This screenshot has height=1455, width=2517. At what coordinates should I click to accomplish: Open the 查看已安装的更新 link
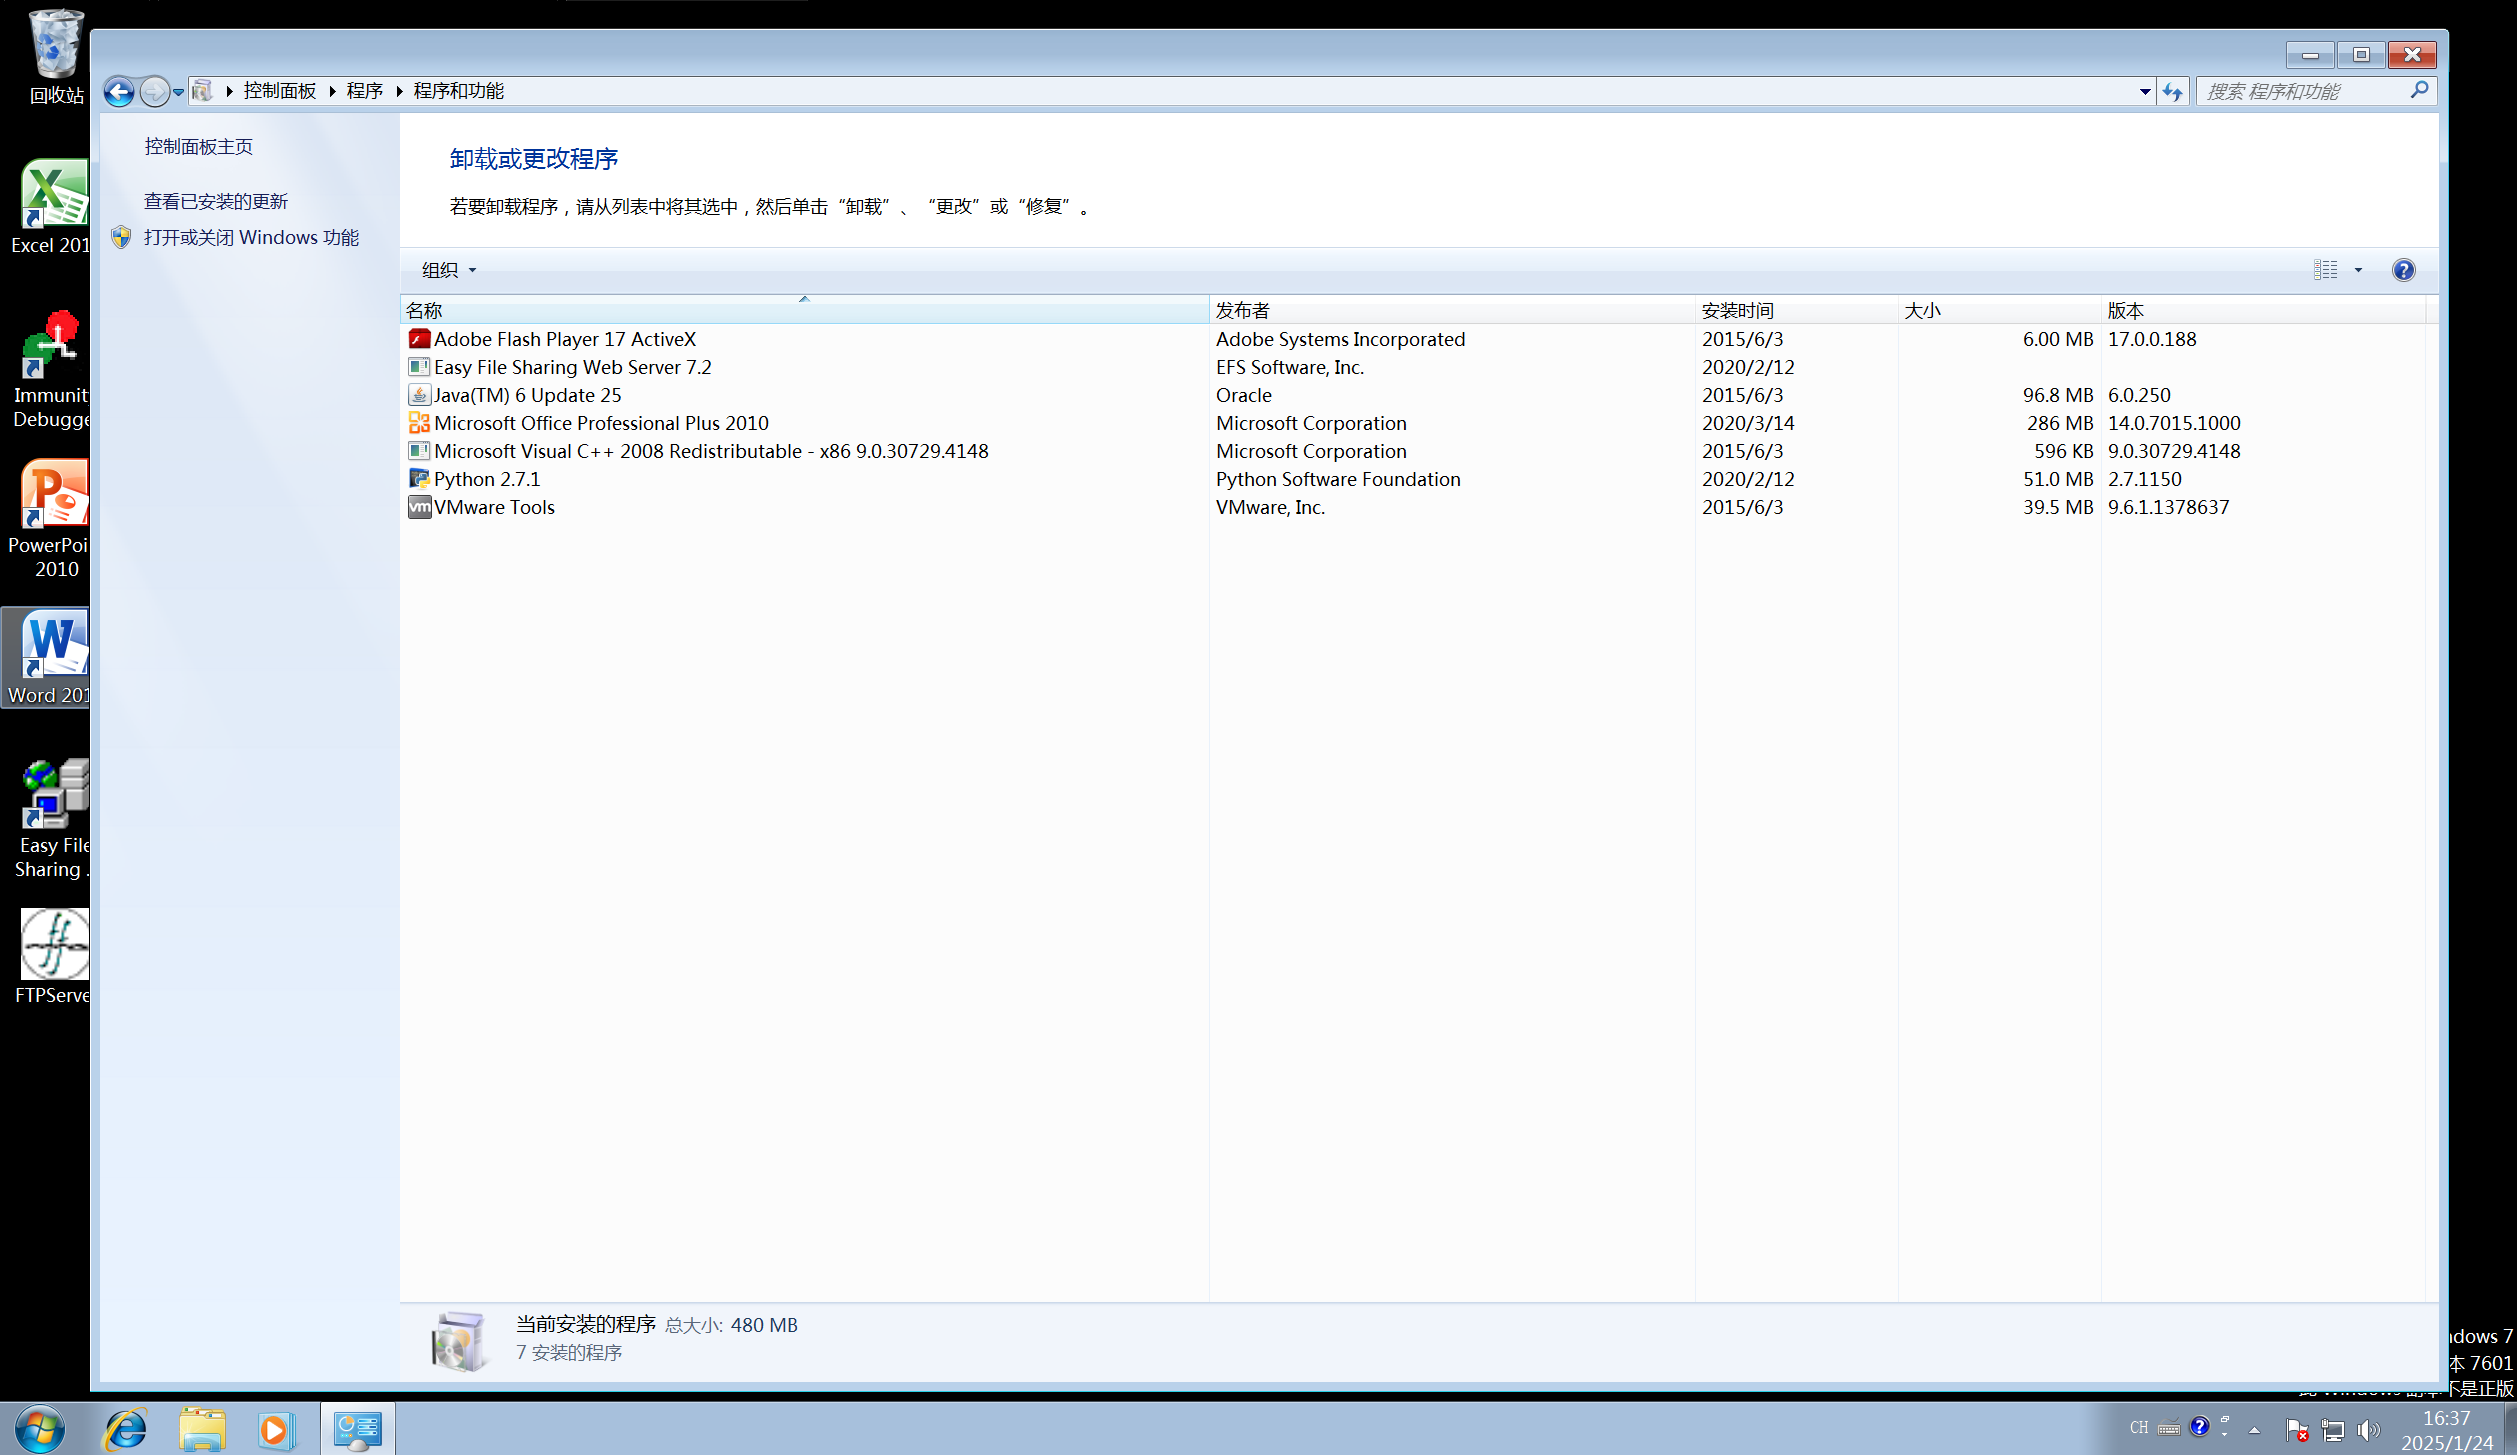click(x=215, y=202)
